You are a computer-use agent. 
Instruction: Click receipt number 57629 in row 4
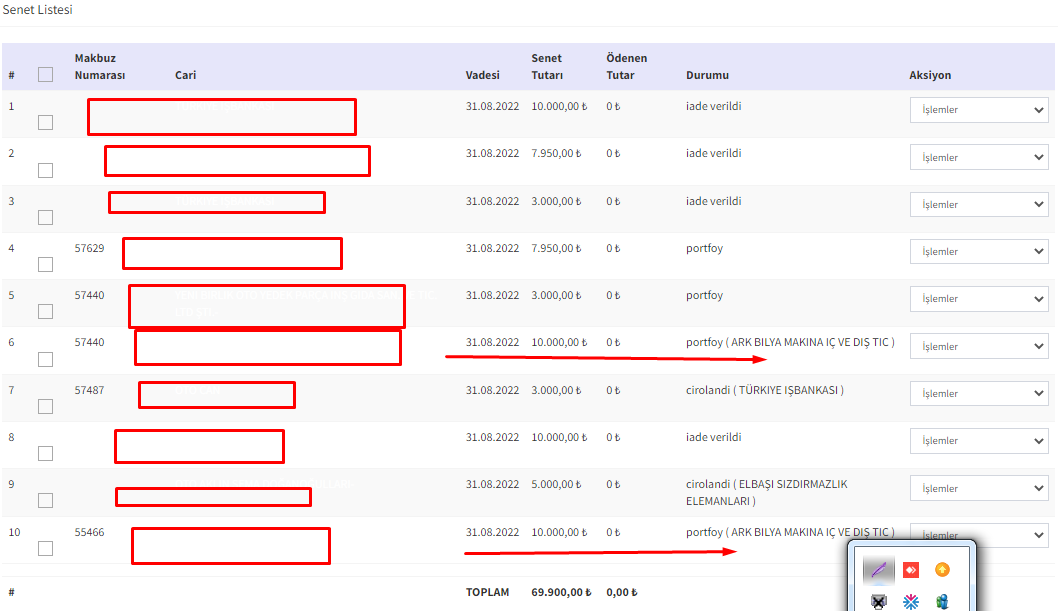pos(89,248)
